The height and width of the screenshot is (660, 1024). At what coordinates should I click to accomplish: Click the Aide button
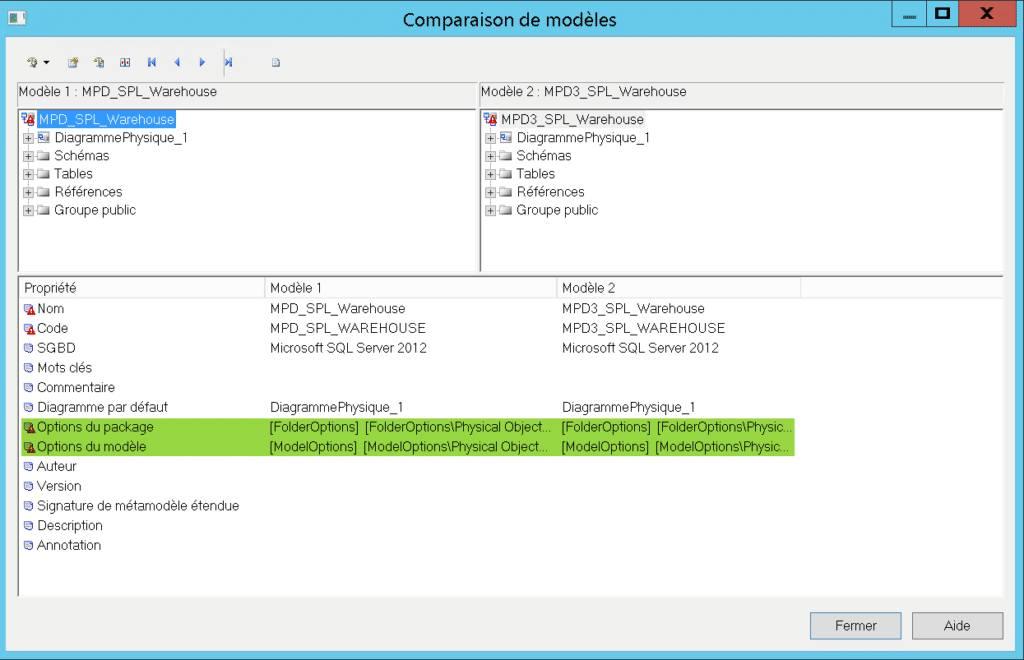click(957, 626)
